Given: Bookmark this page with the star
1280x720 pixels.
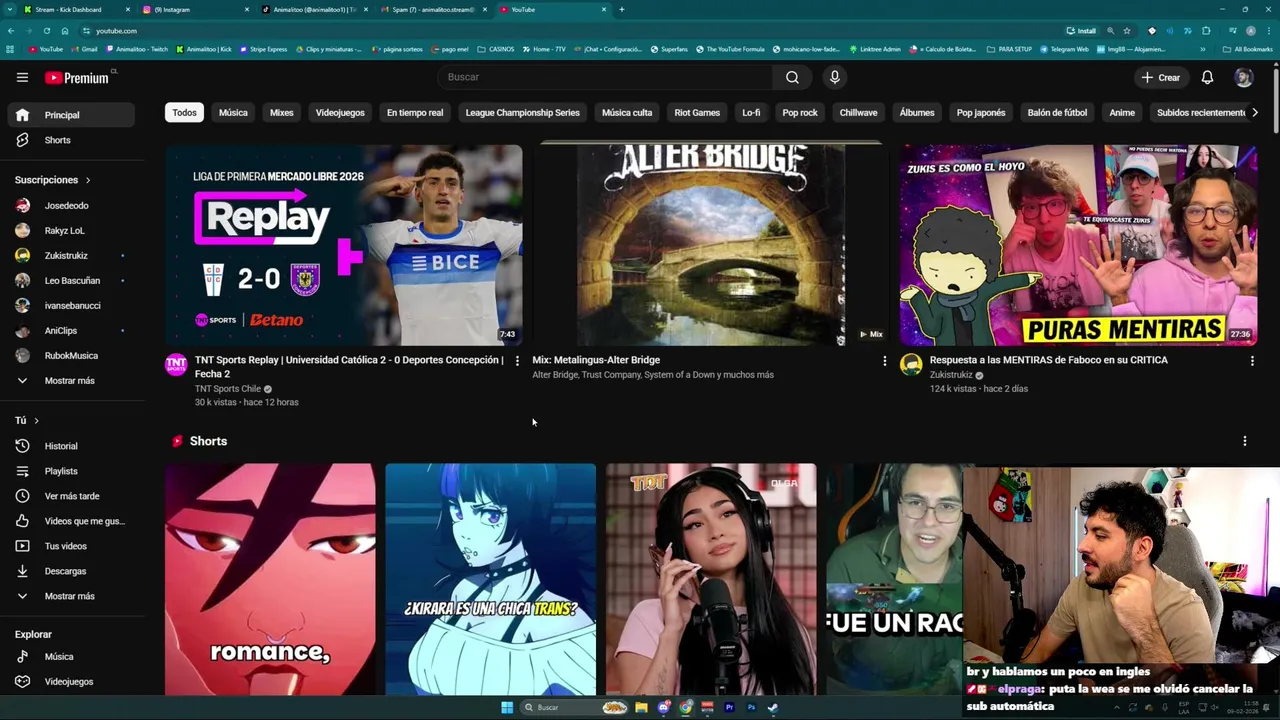Looking at the screenshot, I should 1127,31.
